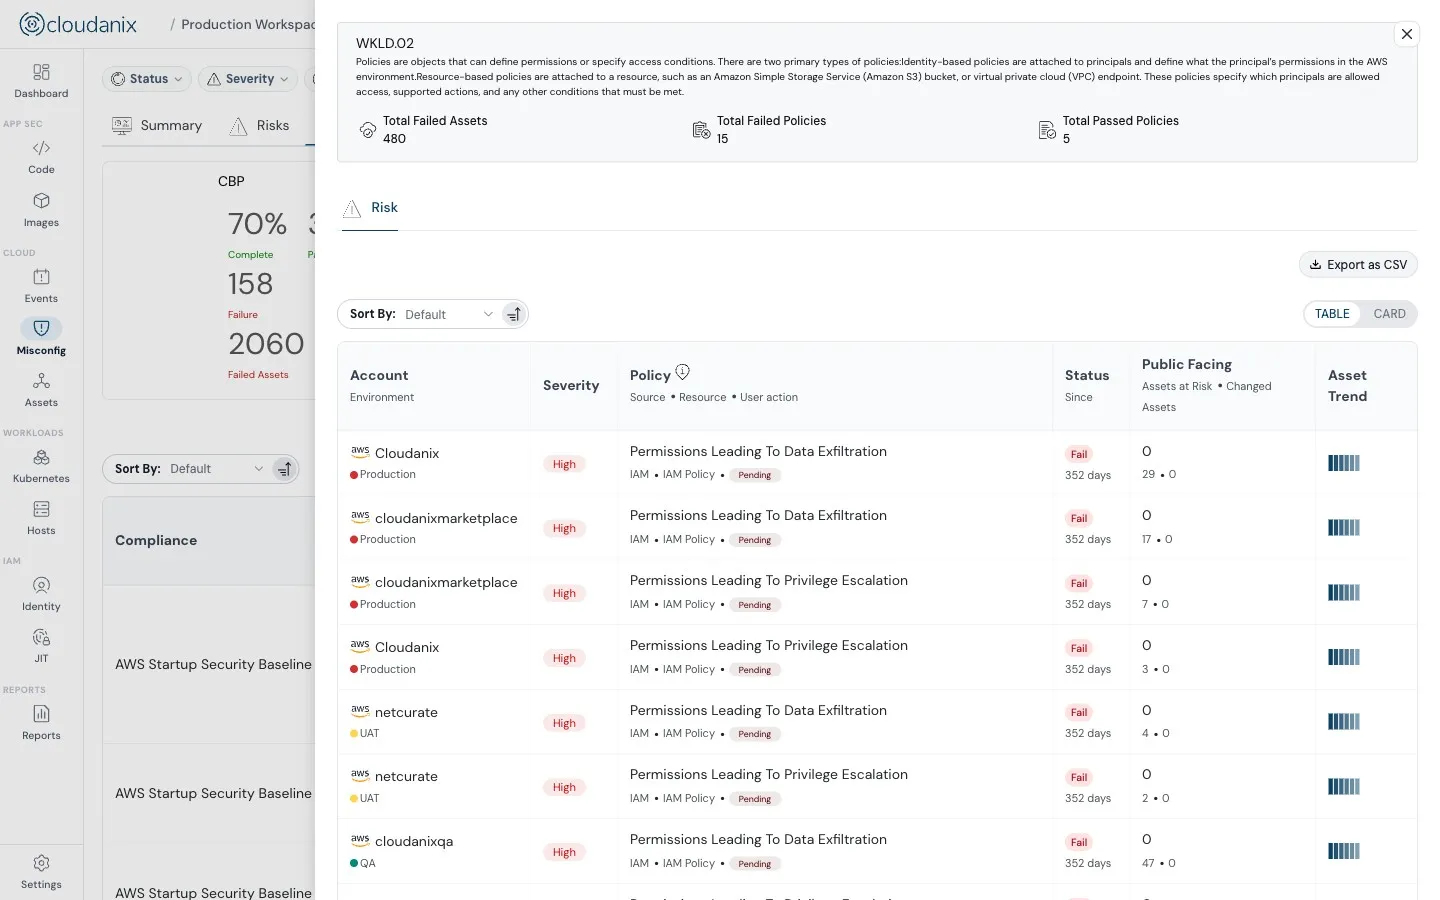Open Events in the sidebar

[41, 286]
